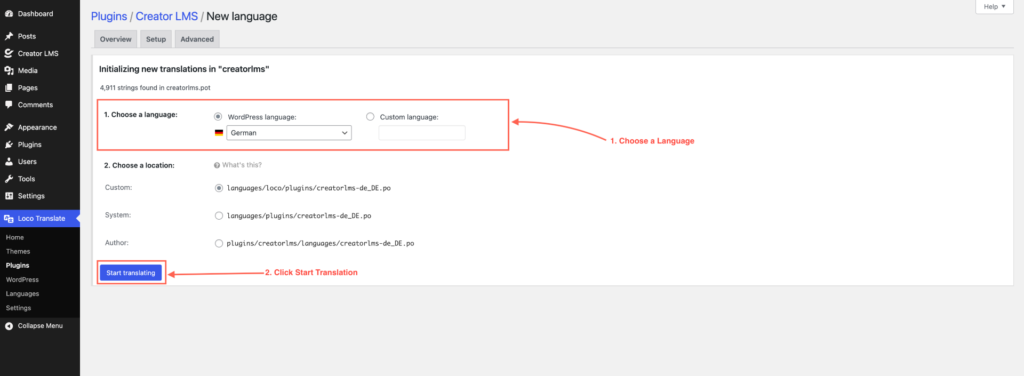Follow the Plugins breadcrumb link

pos(109,16)
